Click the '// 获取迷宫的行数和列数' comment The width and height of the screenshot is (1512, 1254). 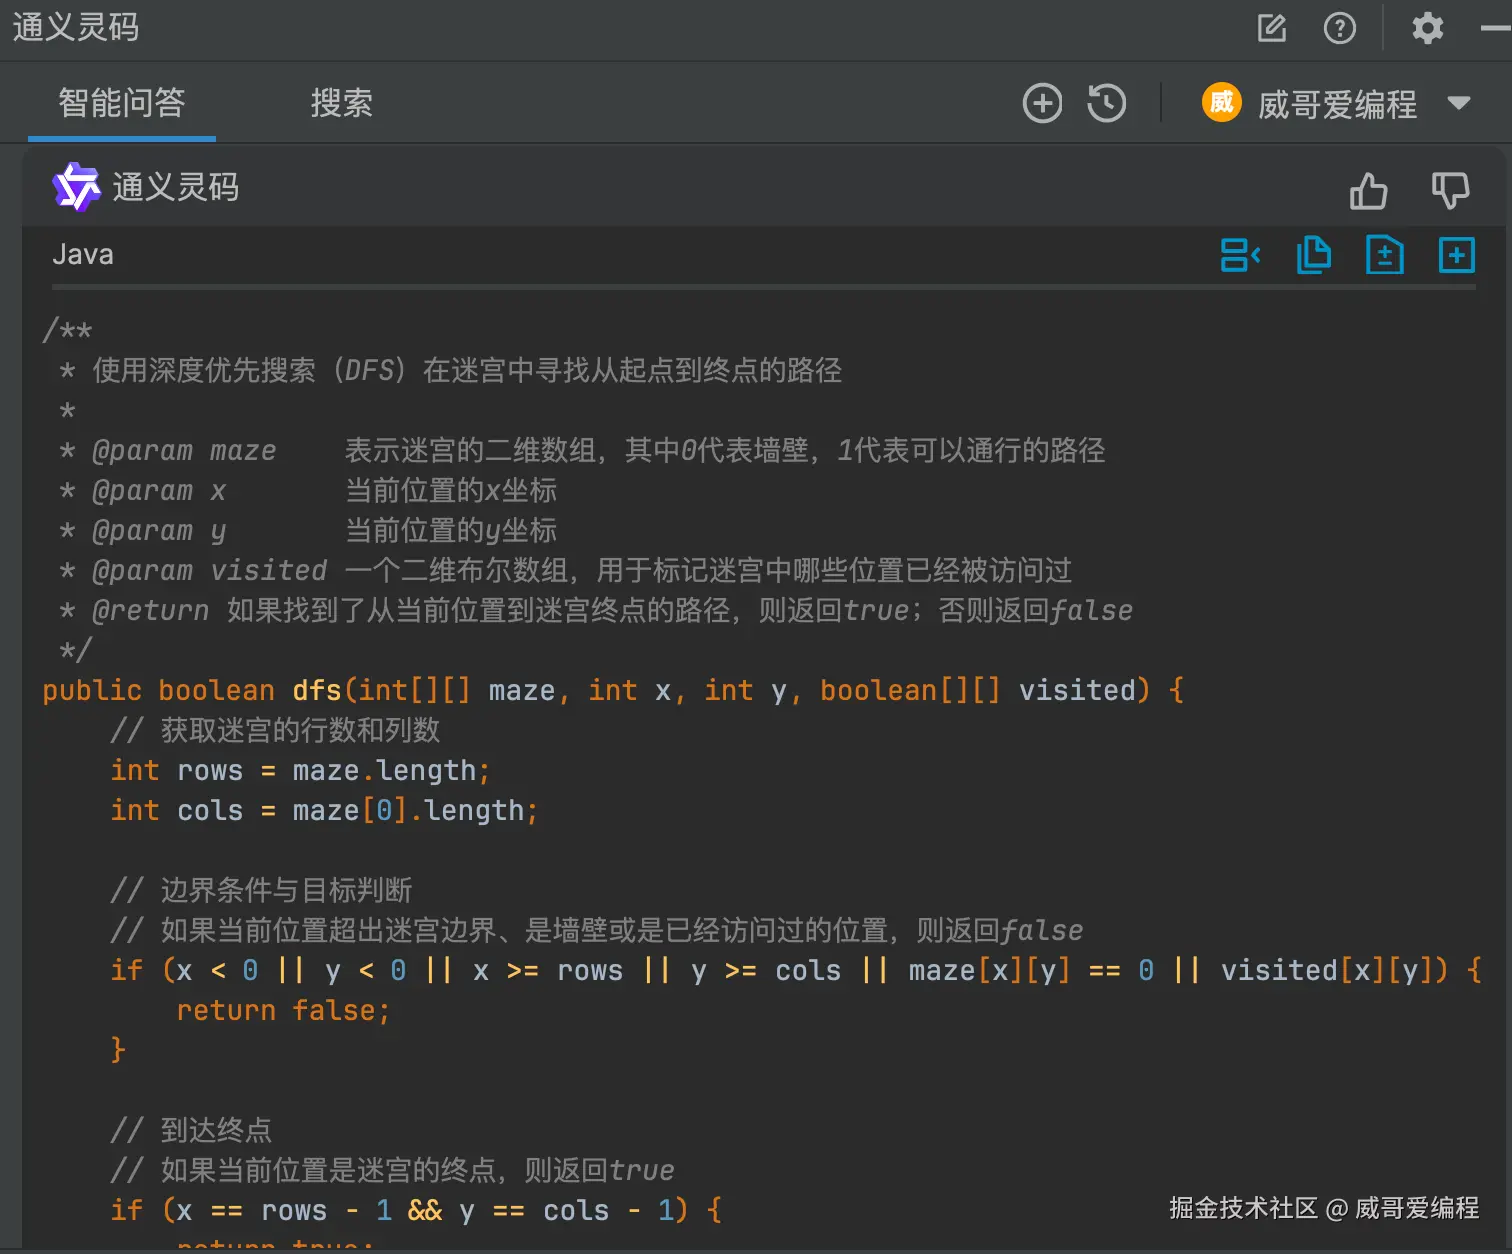click(275, 730)
